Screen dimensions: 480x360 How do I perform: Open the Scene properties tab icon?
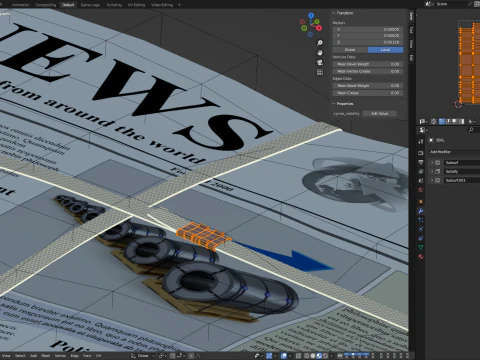coord(421,180)
